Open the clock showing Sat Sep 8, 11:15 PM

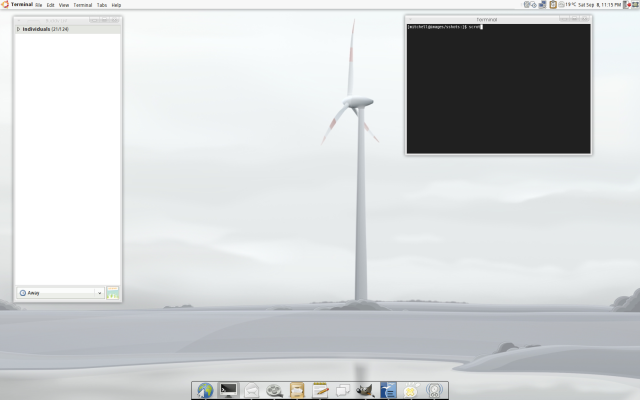pos(600,5)
